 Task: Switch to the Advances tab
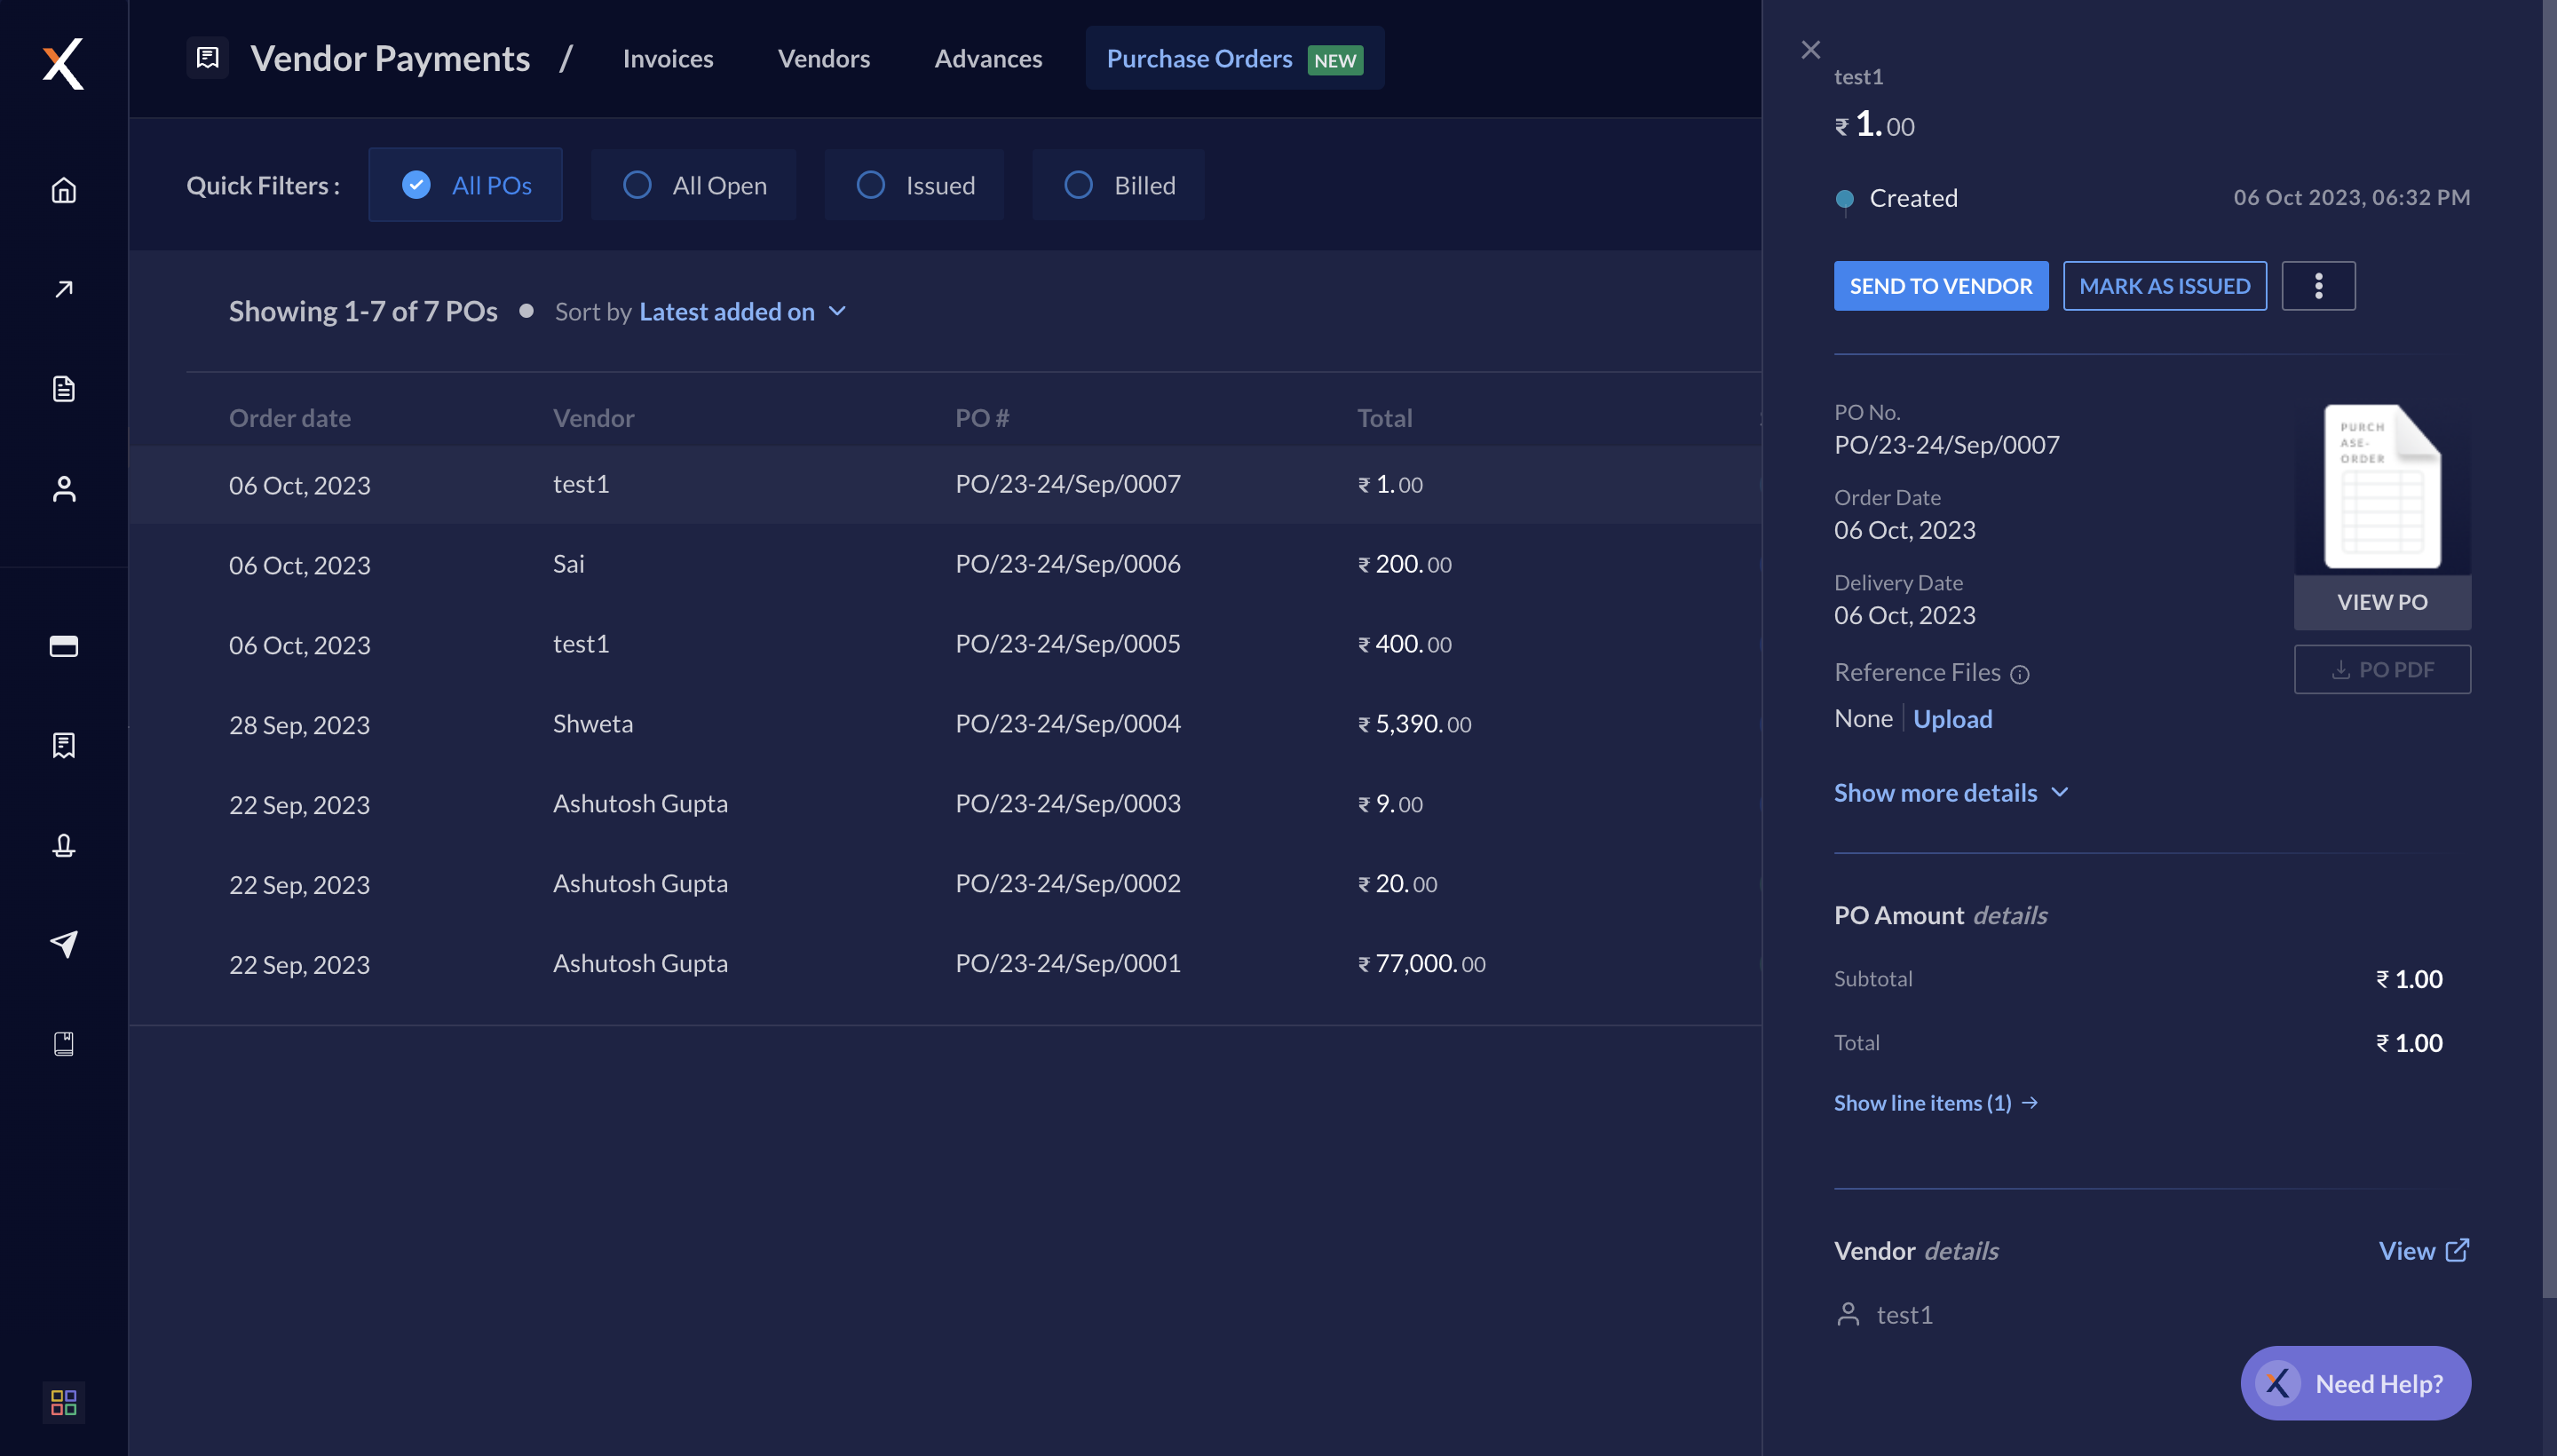click(x=988, y=58)
